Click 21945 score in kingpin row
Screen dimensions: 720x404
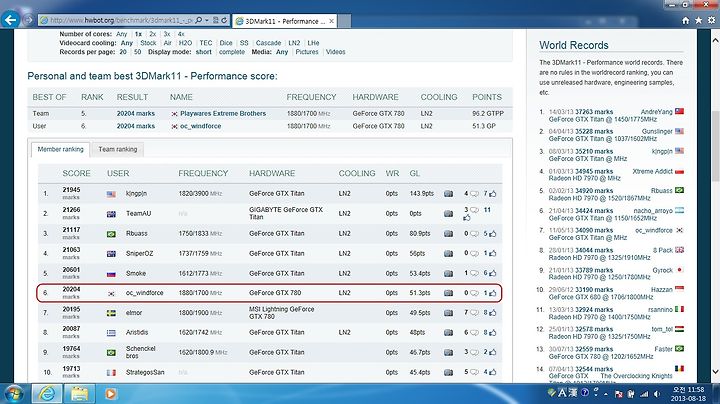coord(71,190)
